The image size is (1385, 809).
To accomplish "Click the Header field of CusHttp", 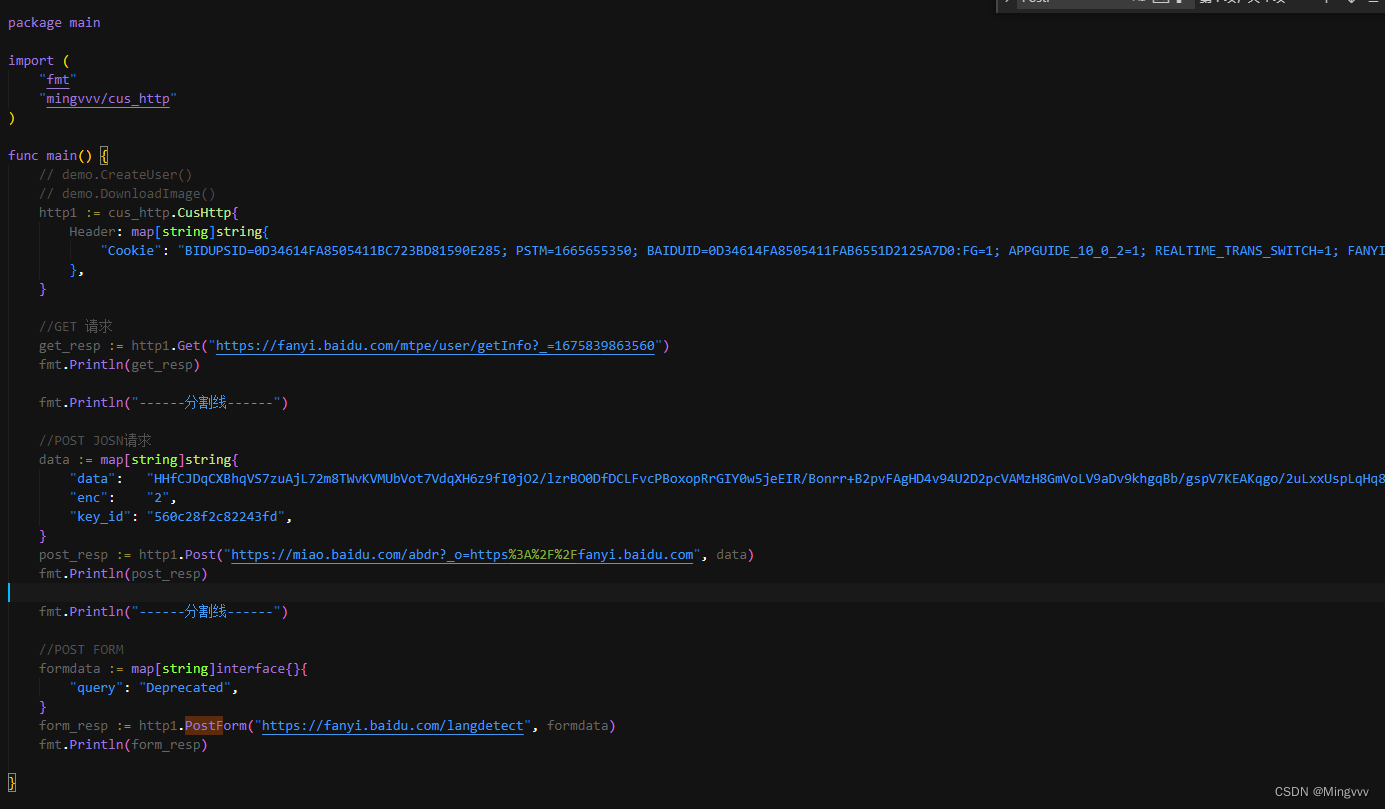I will 93,232.
